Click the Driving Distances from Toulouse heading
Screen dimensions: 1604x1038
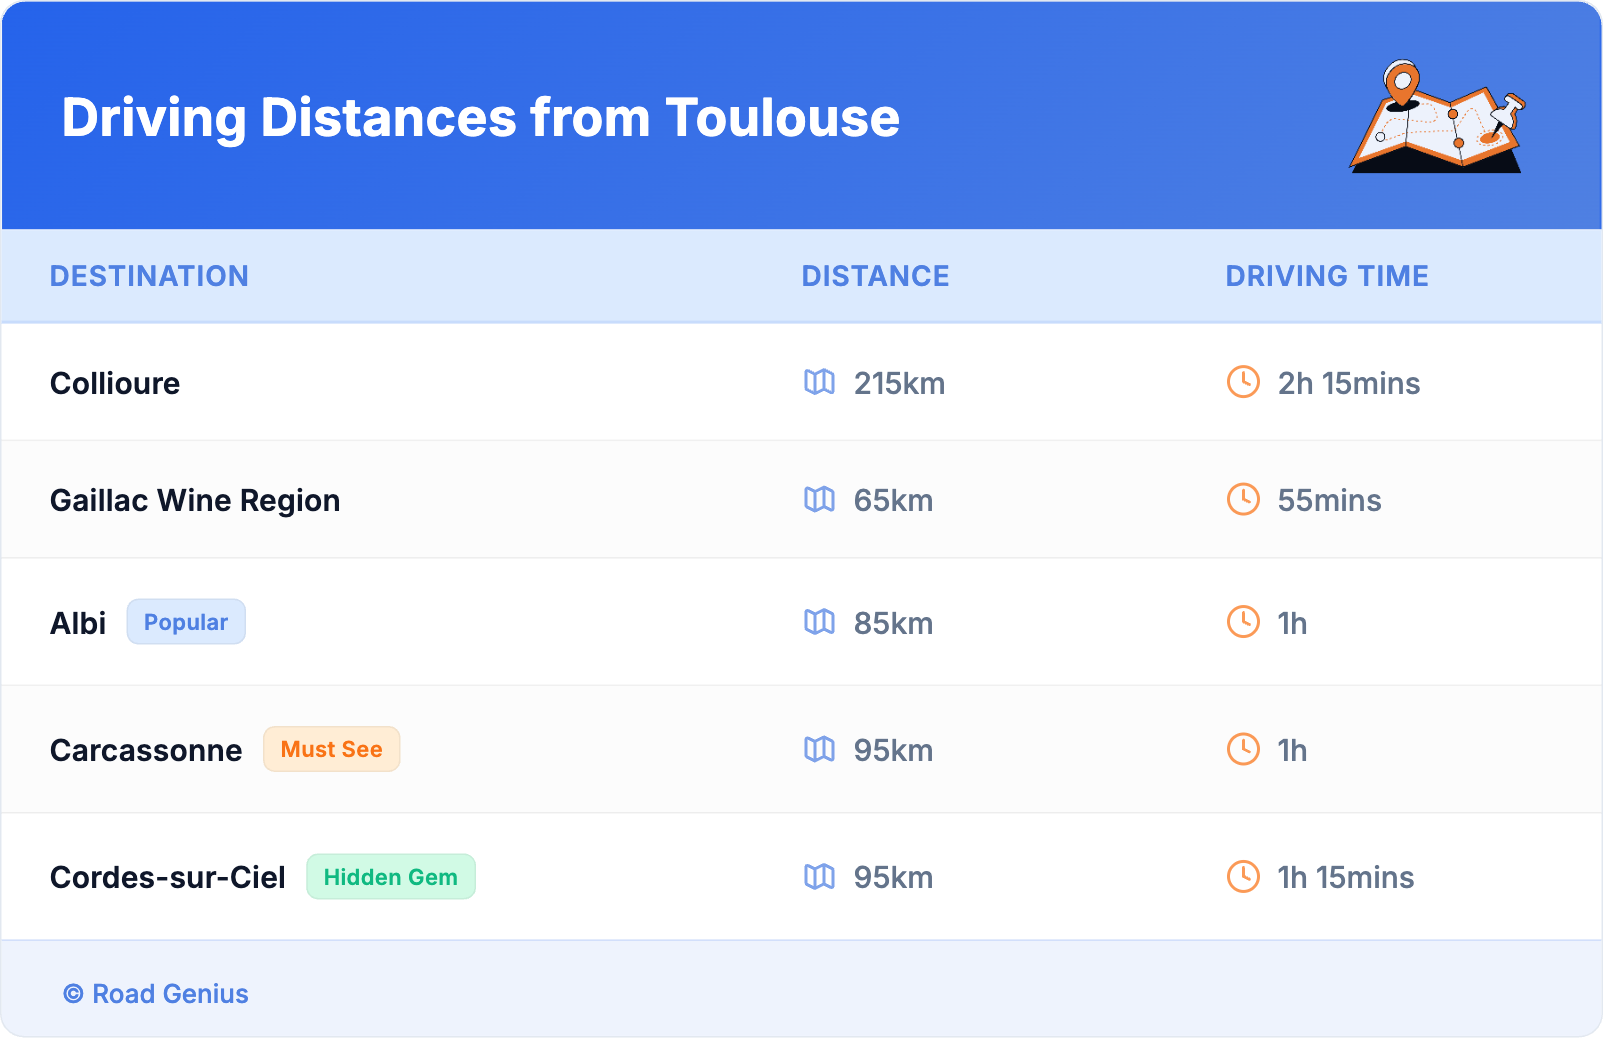[481, 118]
